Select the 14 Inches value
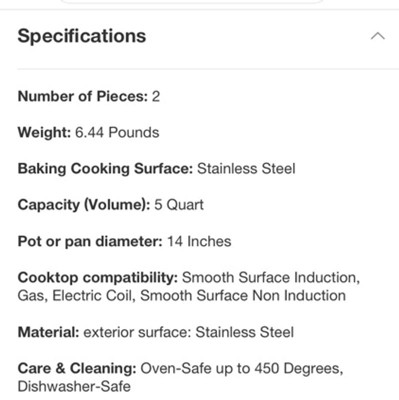Viewport: 399px width, 400px height. coord(199,241)
